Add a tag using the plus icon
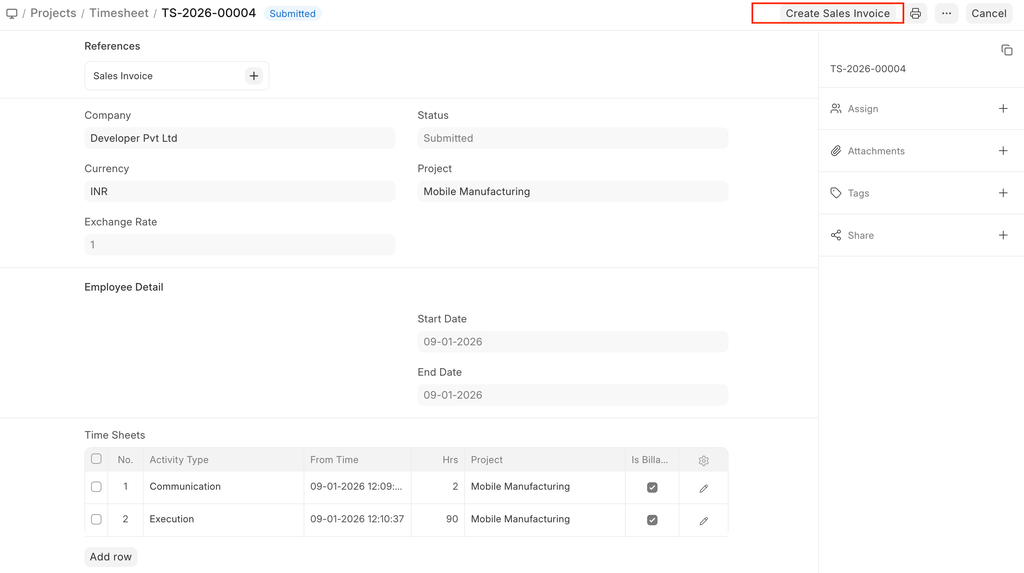This screenshot has width=1024, height=573. tap(1003, 193)
